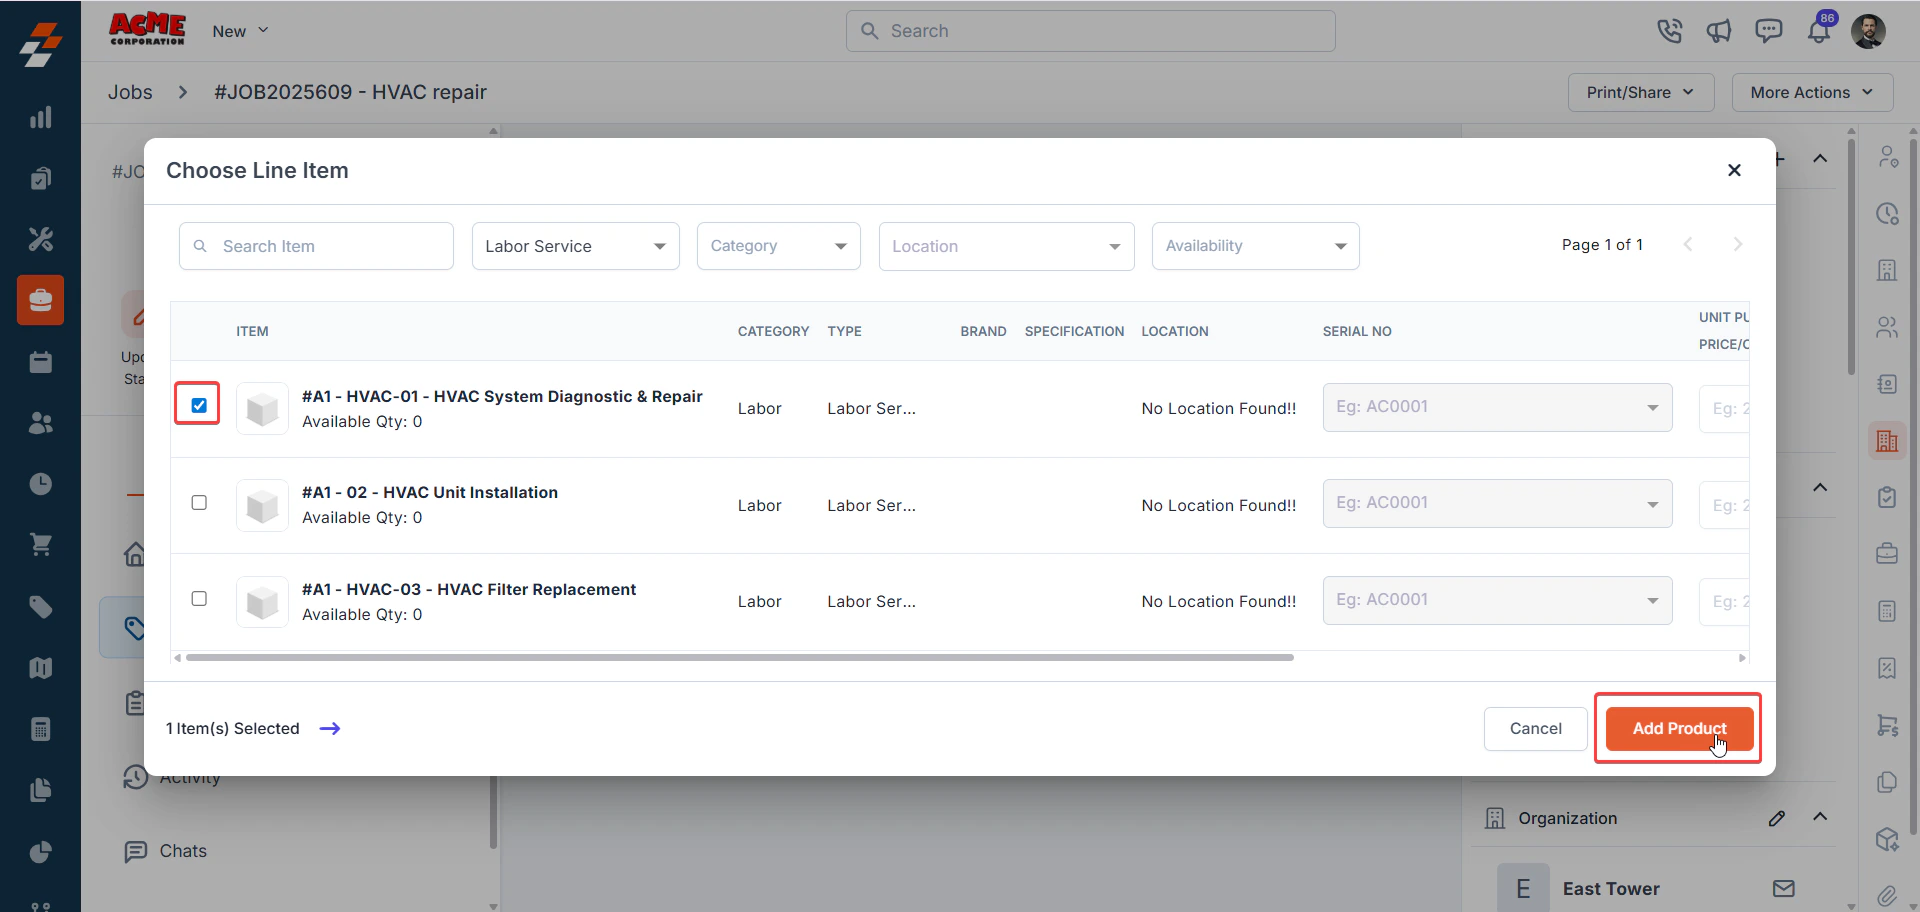Open the chat message icon in header
Viewport: 1920px width, 912px height.
[x=1768, y=31]
